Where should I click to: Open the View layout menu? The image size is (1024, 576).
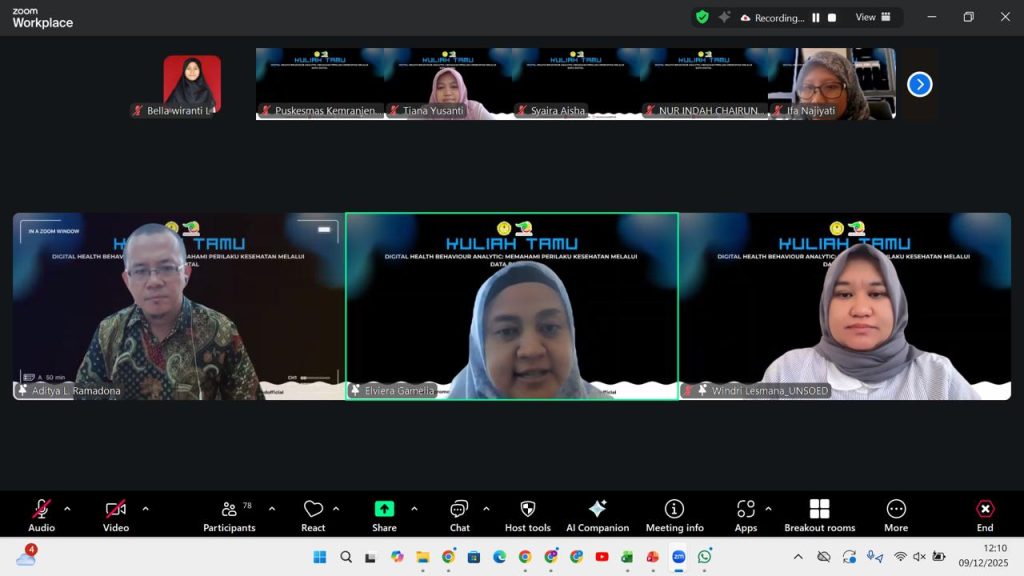[873, 17]
